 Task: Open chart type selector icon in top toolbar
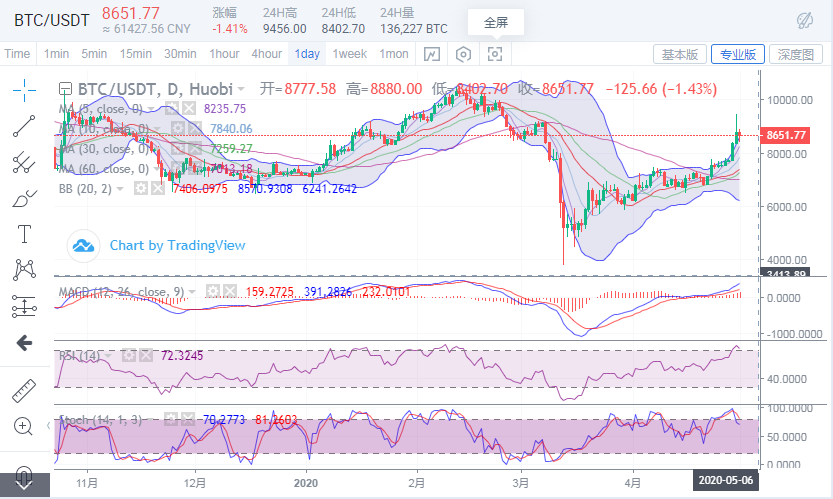(431, 54)
